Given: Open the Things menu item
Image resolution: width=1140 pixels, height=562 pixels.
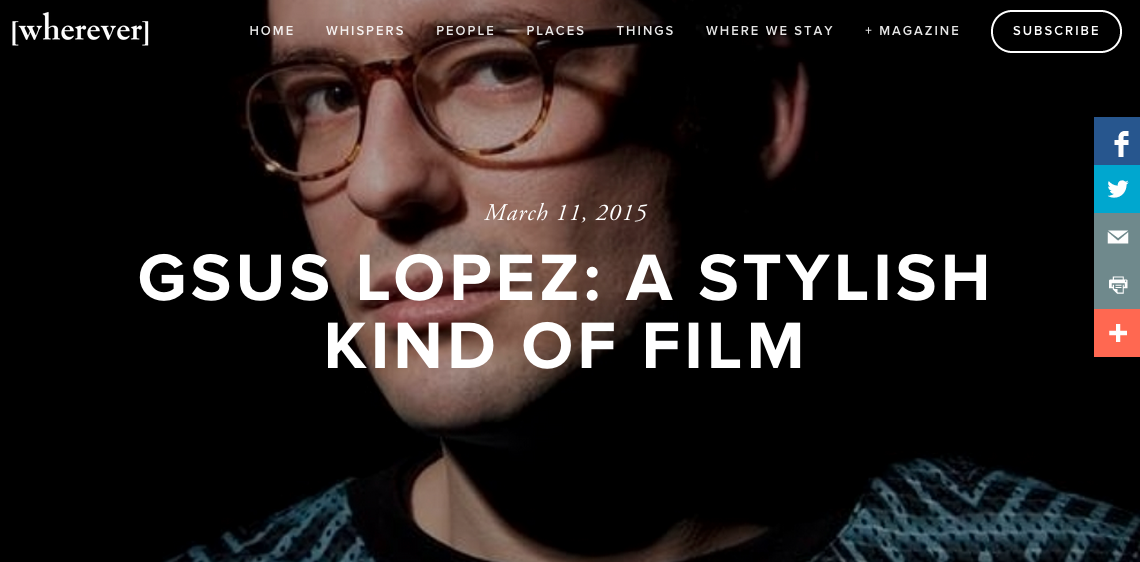Looking at the screenshot, I should [x=646, y=31].
